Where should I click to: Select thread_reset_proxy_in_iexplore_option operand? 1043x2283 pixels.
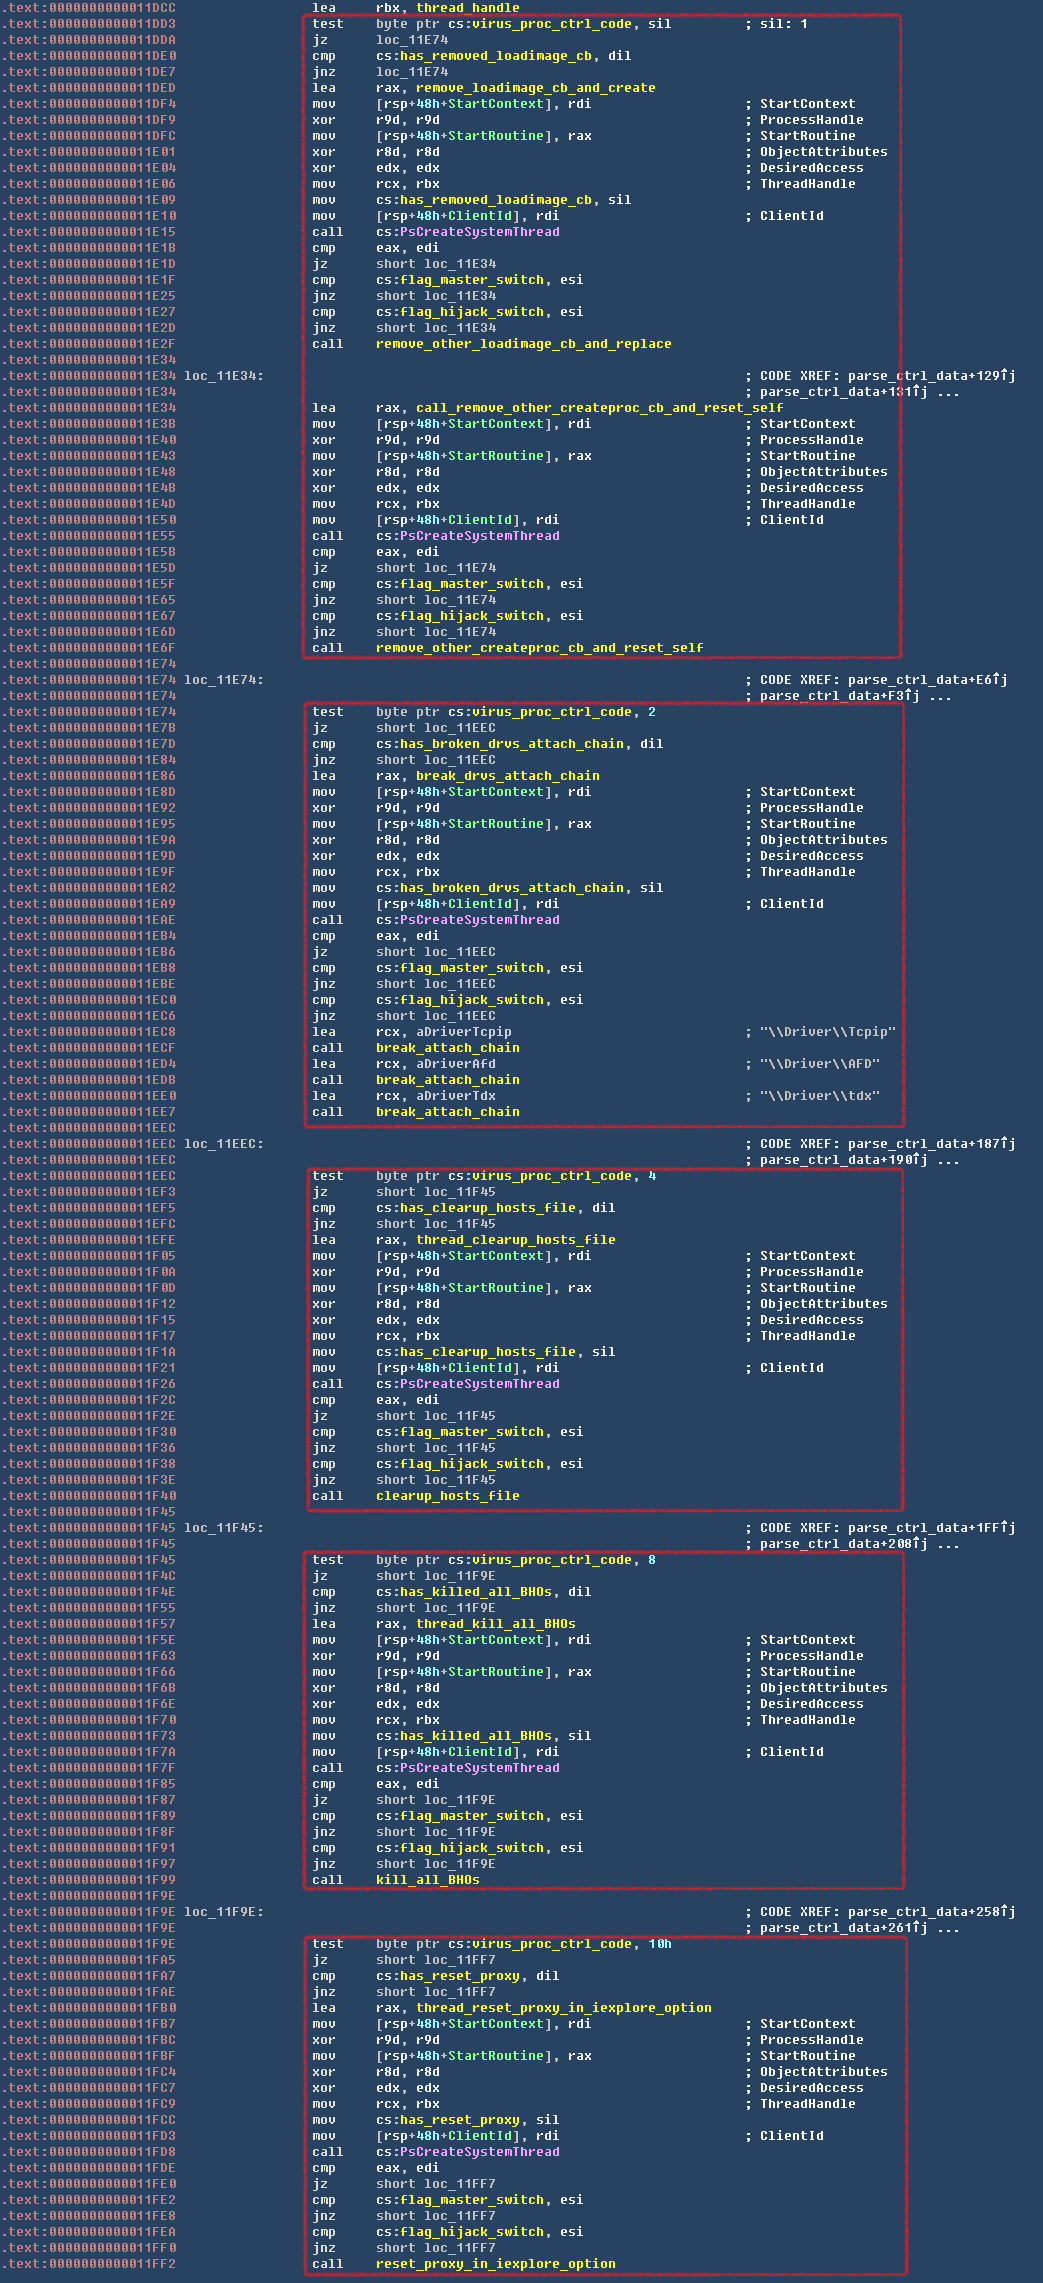[563, 2008]
